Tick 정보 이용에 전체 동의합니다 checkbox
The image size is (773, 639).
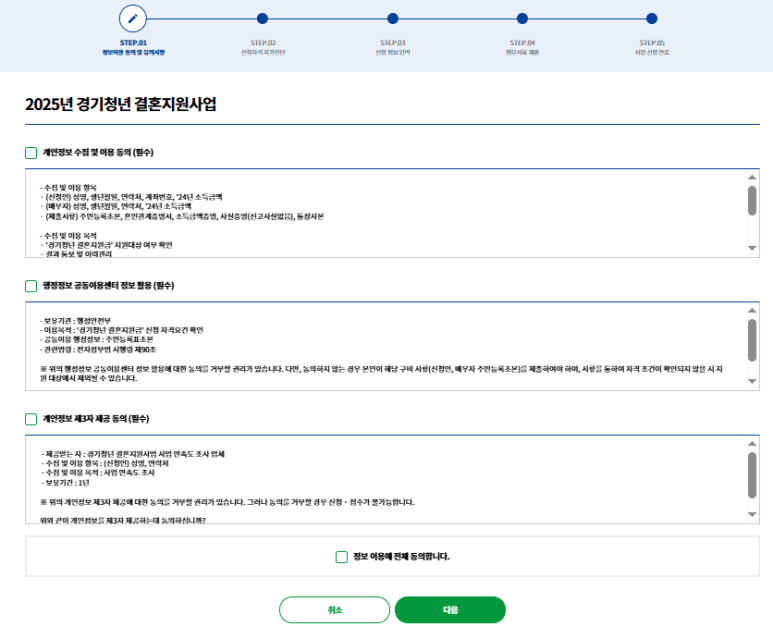(x=341, y=557)
